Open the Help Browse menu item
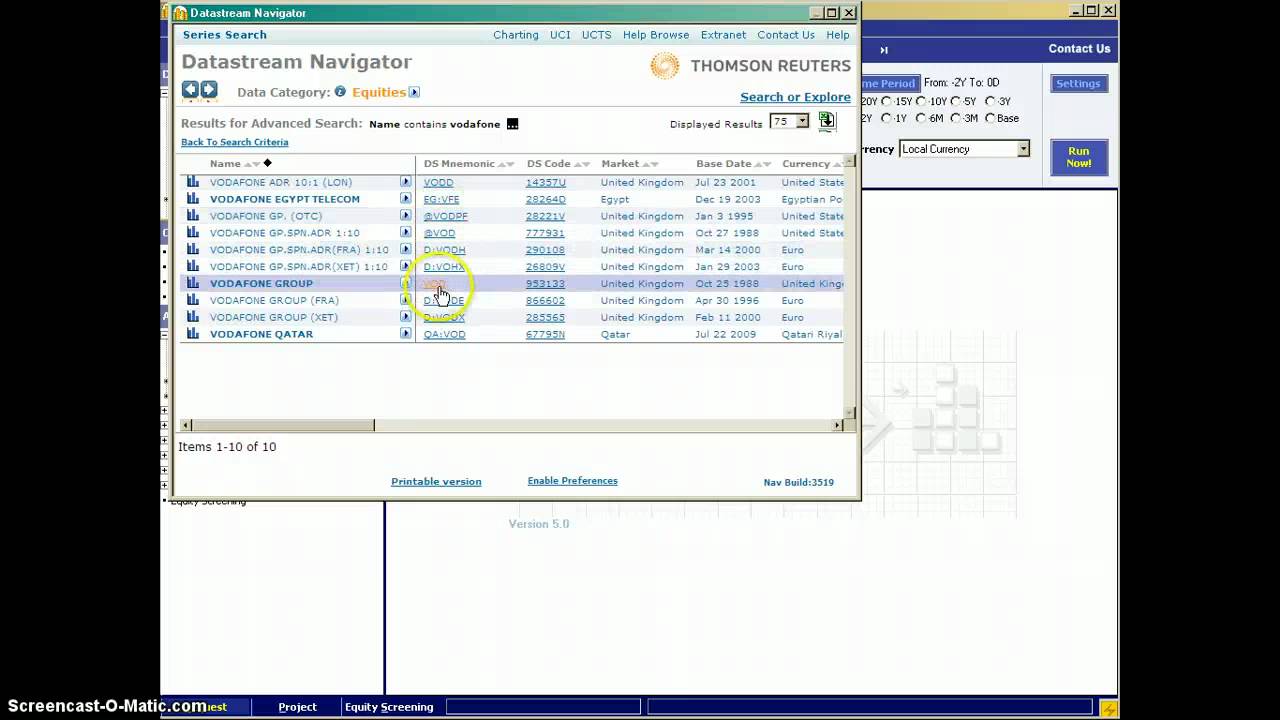Viewport: 1280px width, 720px height. [x=656, y=35]
